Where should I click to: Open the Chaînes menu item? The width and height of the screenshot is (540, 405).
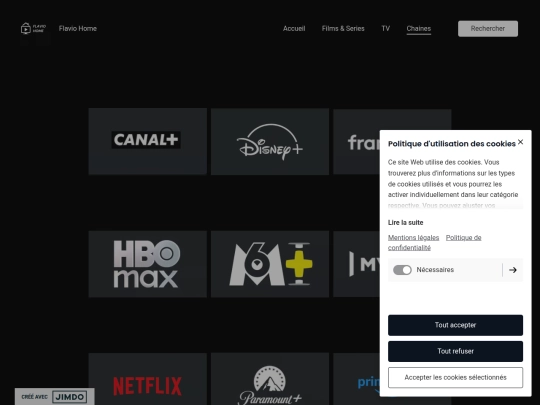pos(419,29)
